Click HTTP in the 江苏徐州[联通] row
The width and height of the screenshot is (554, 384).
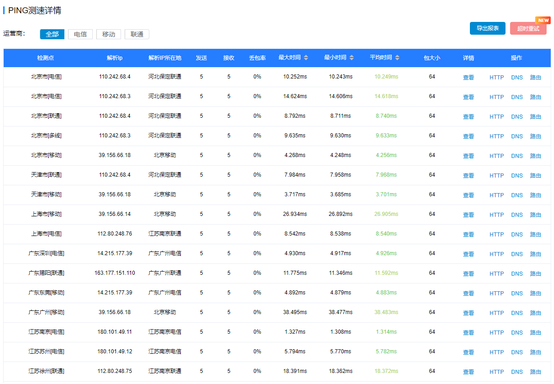click(496, 372)
